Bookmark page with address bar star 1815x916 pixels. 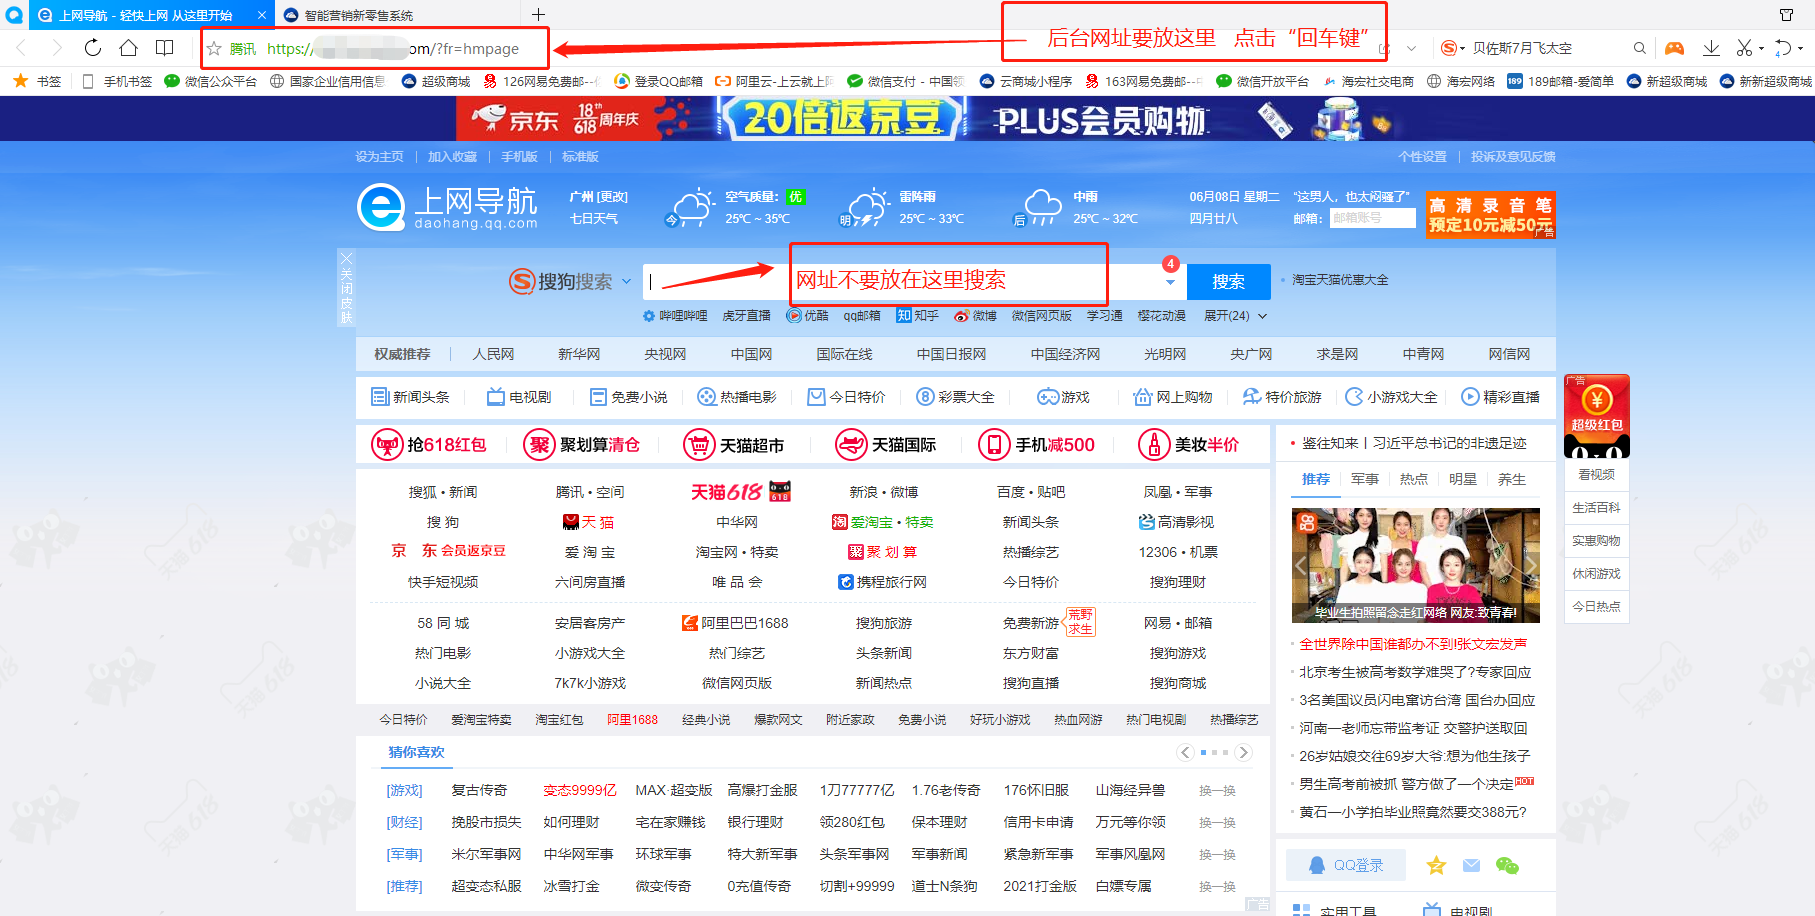[x=214, y=48]
